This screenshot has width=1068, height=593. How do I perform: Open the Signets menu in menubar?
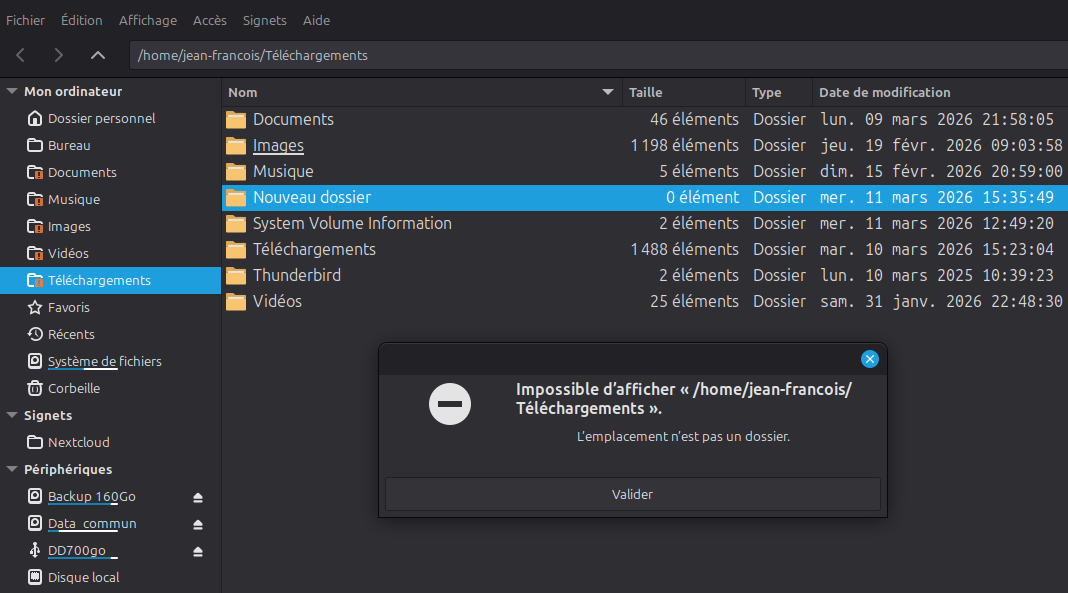[264, 20]
